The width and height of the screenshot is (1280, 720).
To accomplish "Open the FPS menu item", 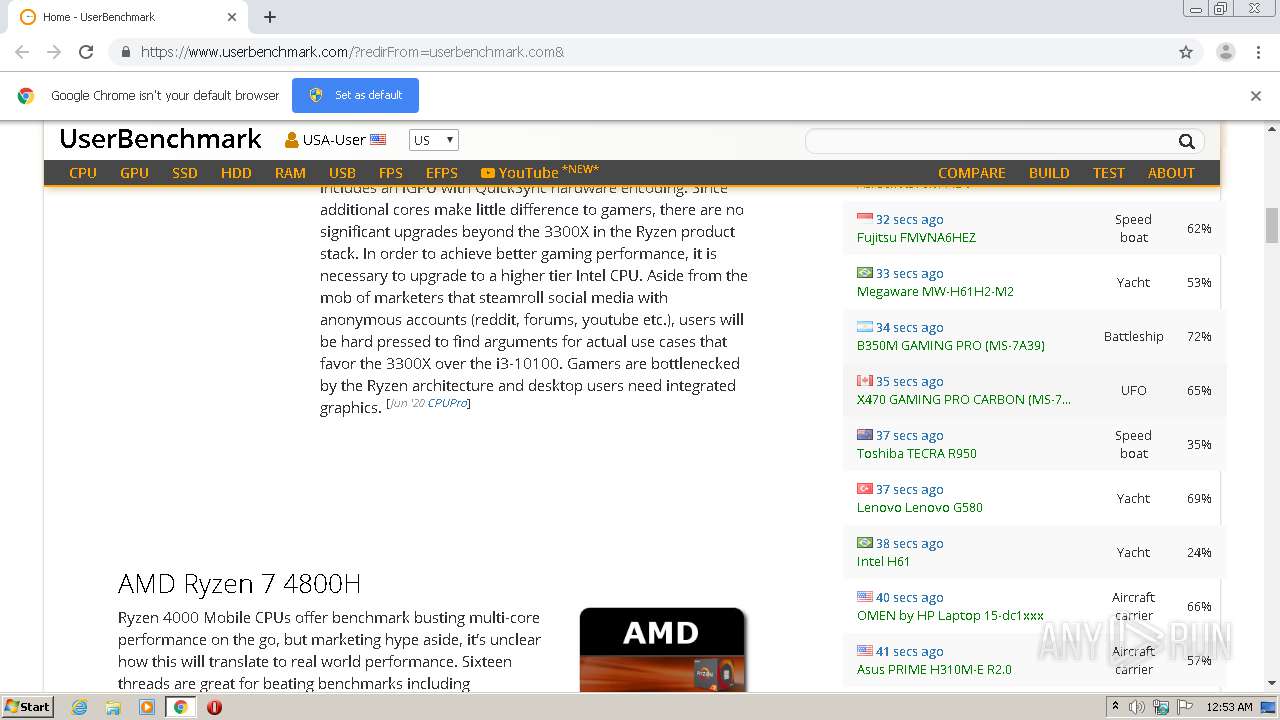I will click(x=391, y=173).
